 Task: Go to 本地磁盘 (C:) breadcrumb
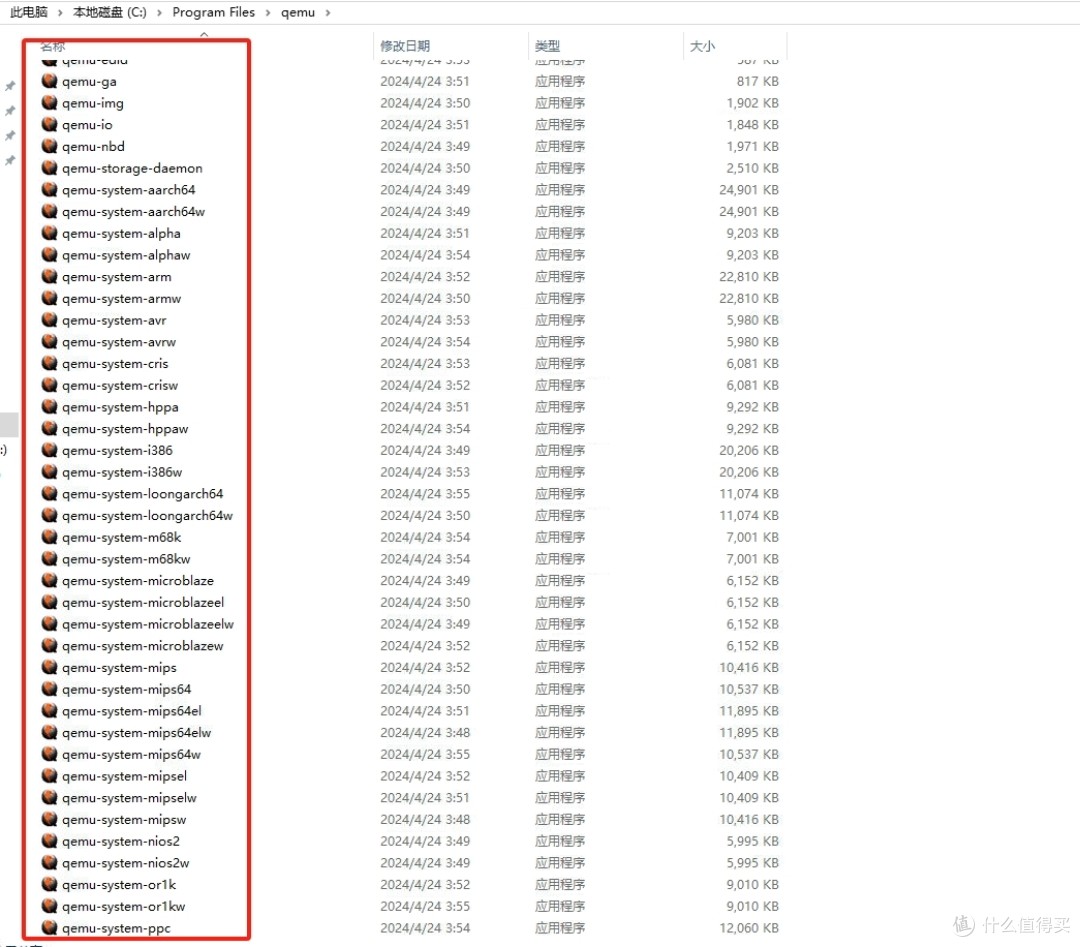(110, 12)
